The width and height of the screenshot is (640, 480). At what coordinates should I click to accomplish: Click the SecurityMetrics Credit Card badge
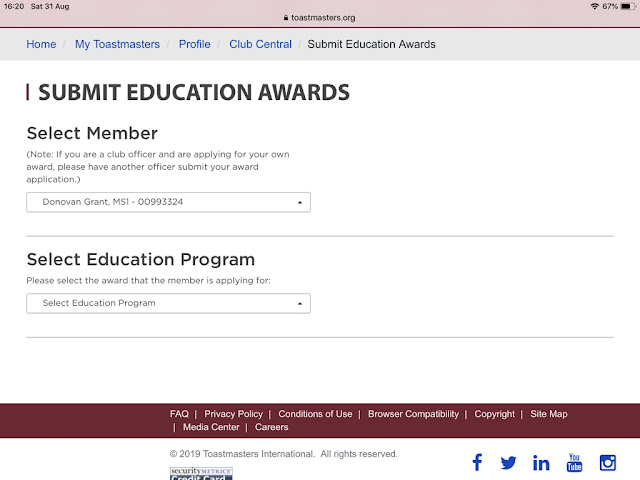tap(201, 473)
